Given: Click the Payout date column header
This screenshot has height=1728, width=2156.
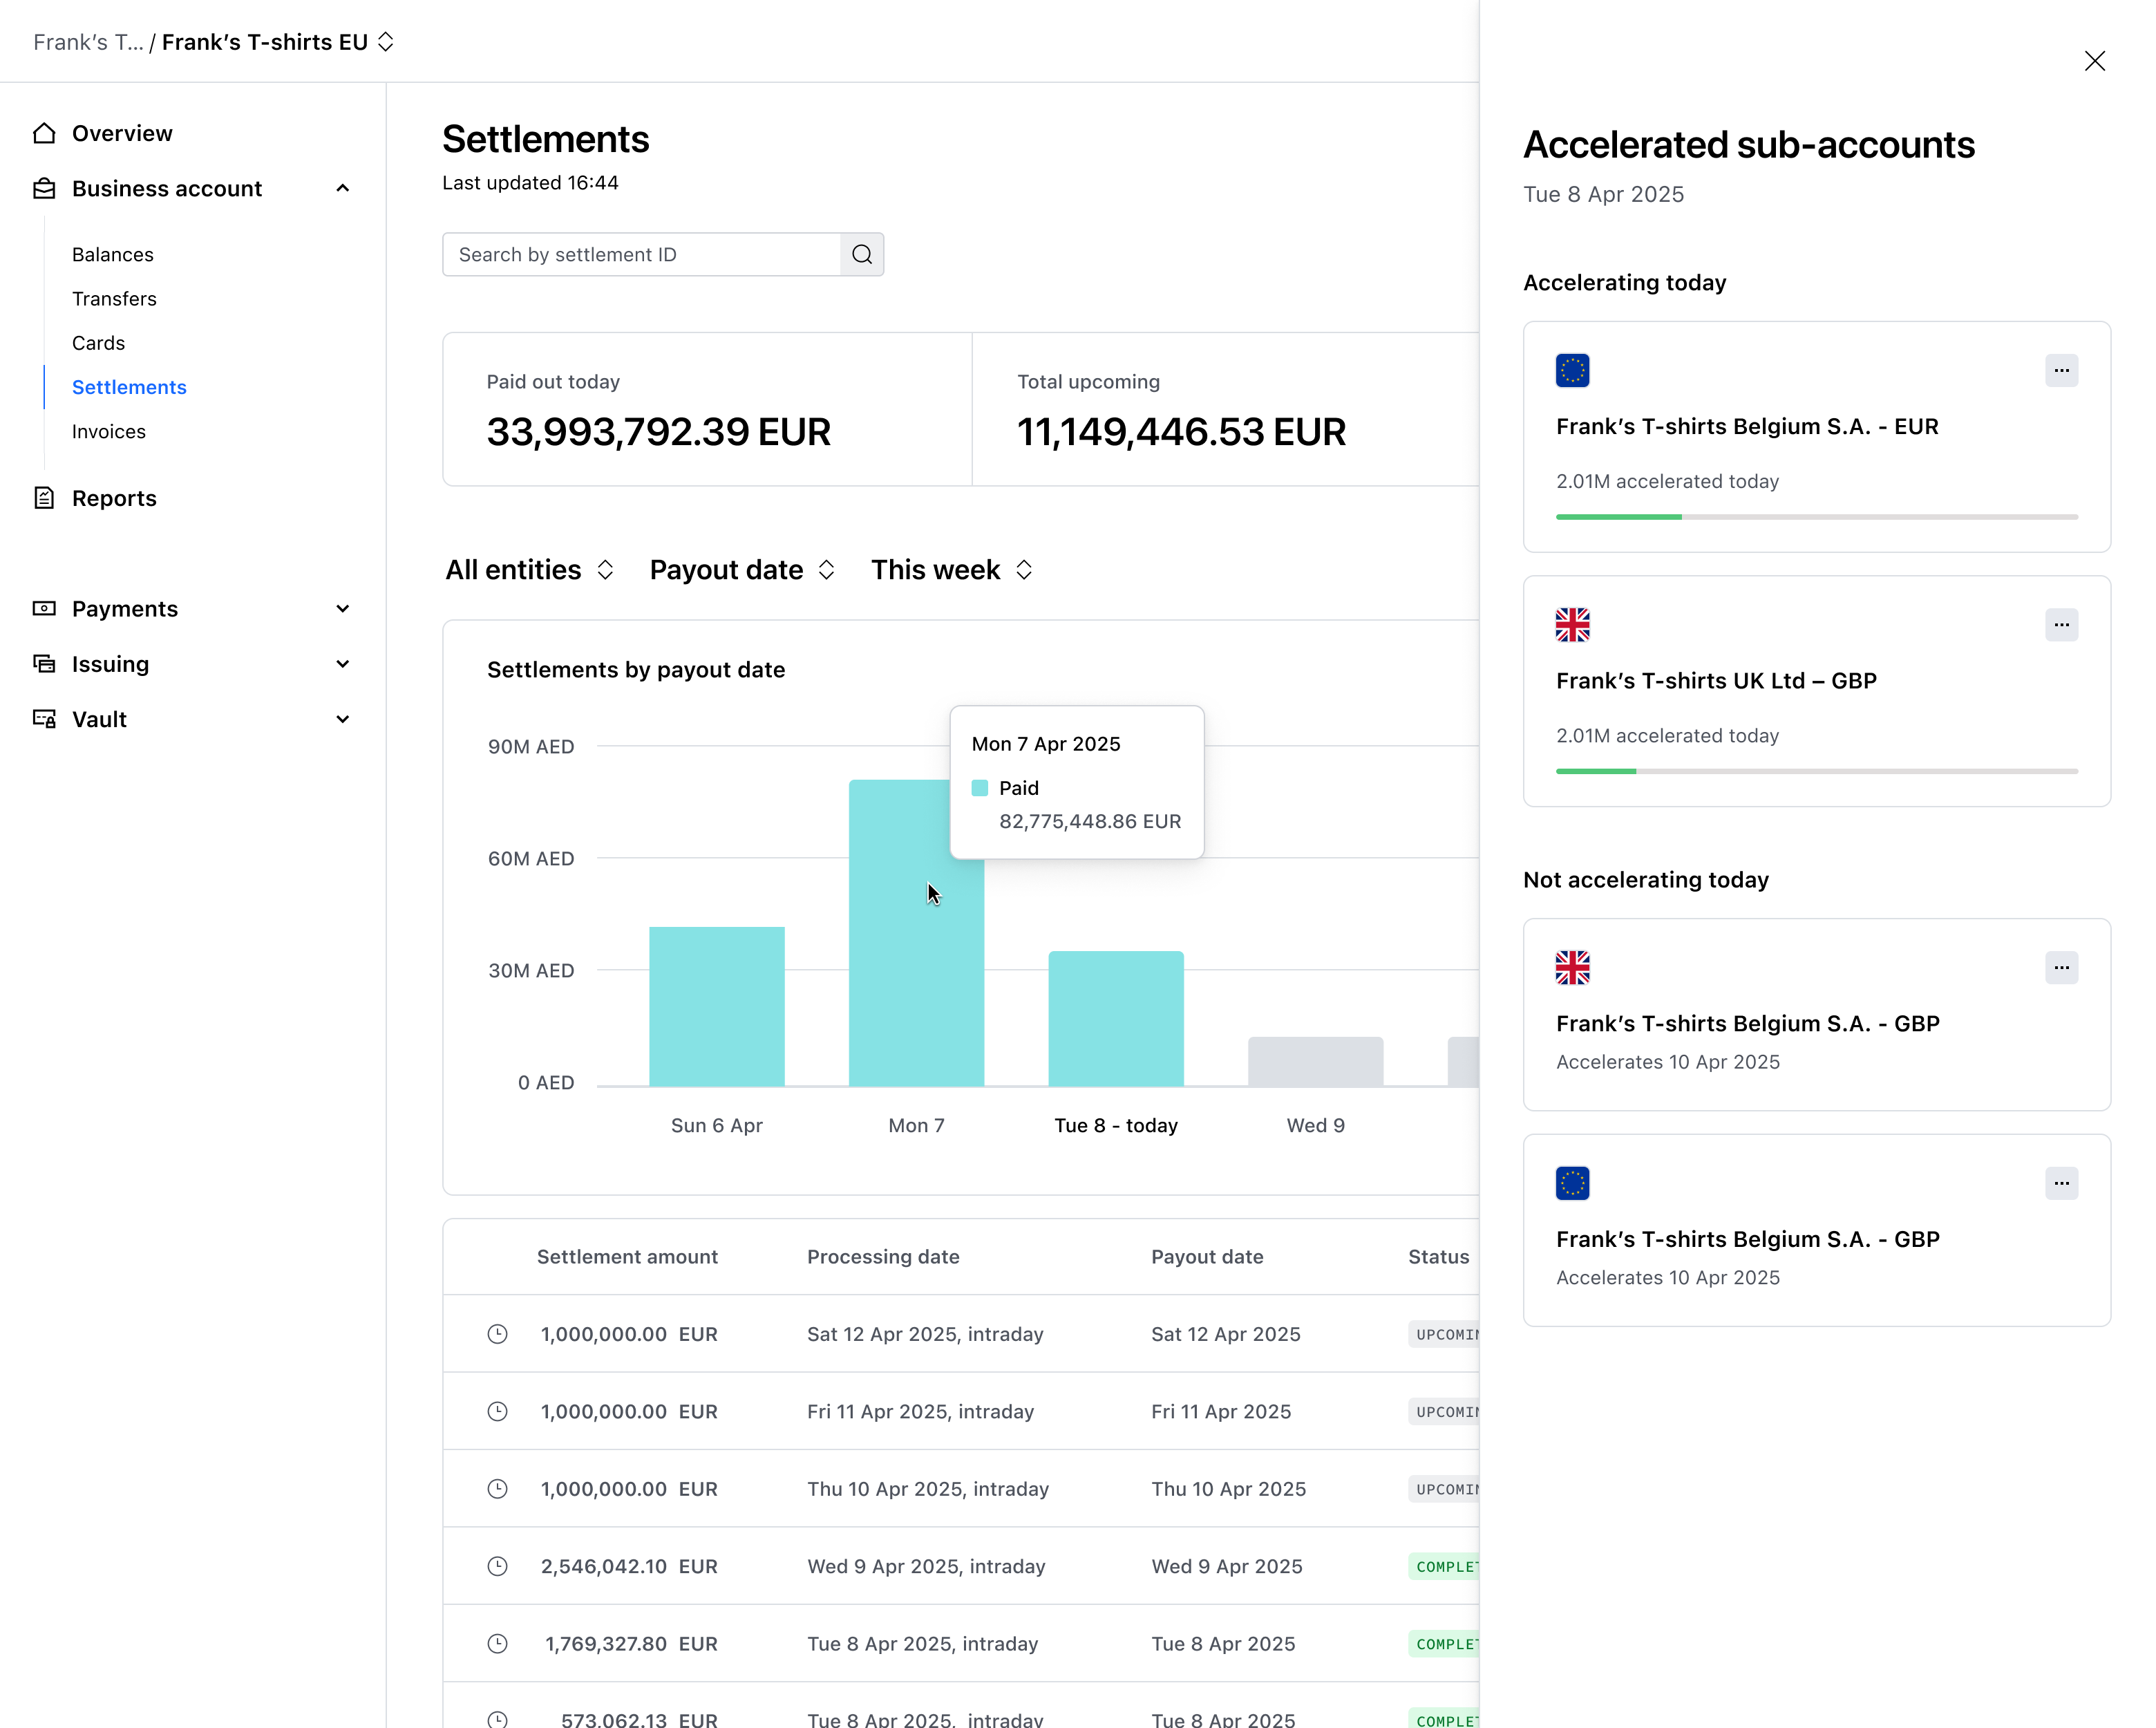Looking at the screenshot, I should [x=1207, y=1257].
